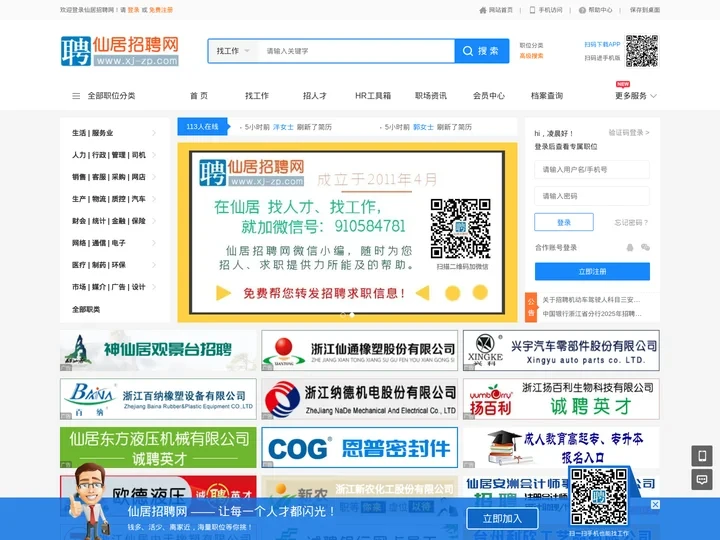Focus the 请输入密码 password field

point(592,196)
